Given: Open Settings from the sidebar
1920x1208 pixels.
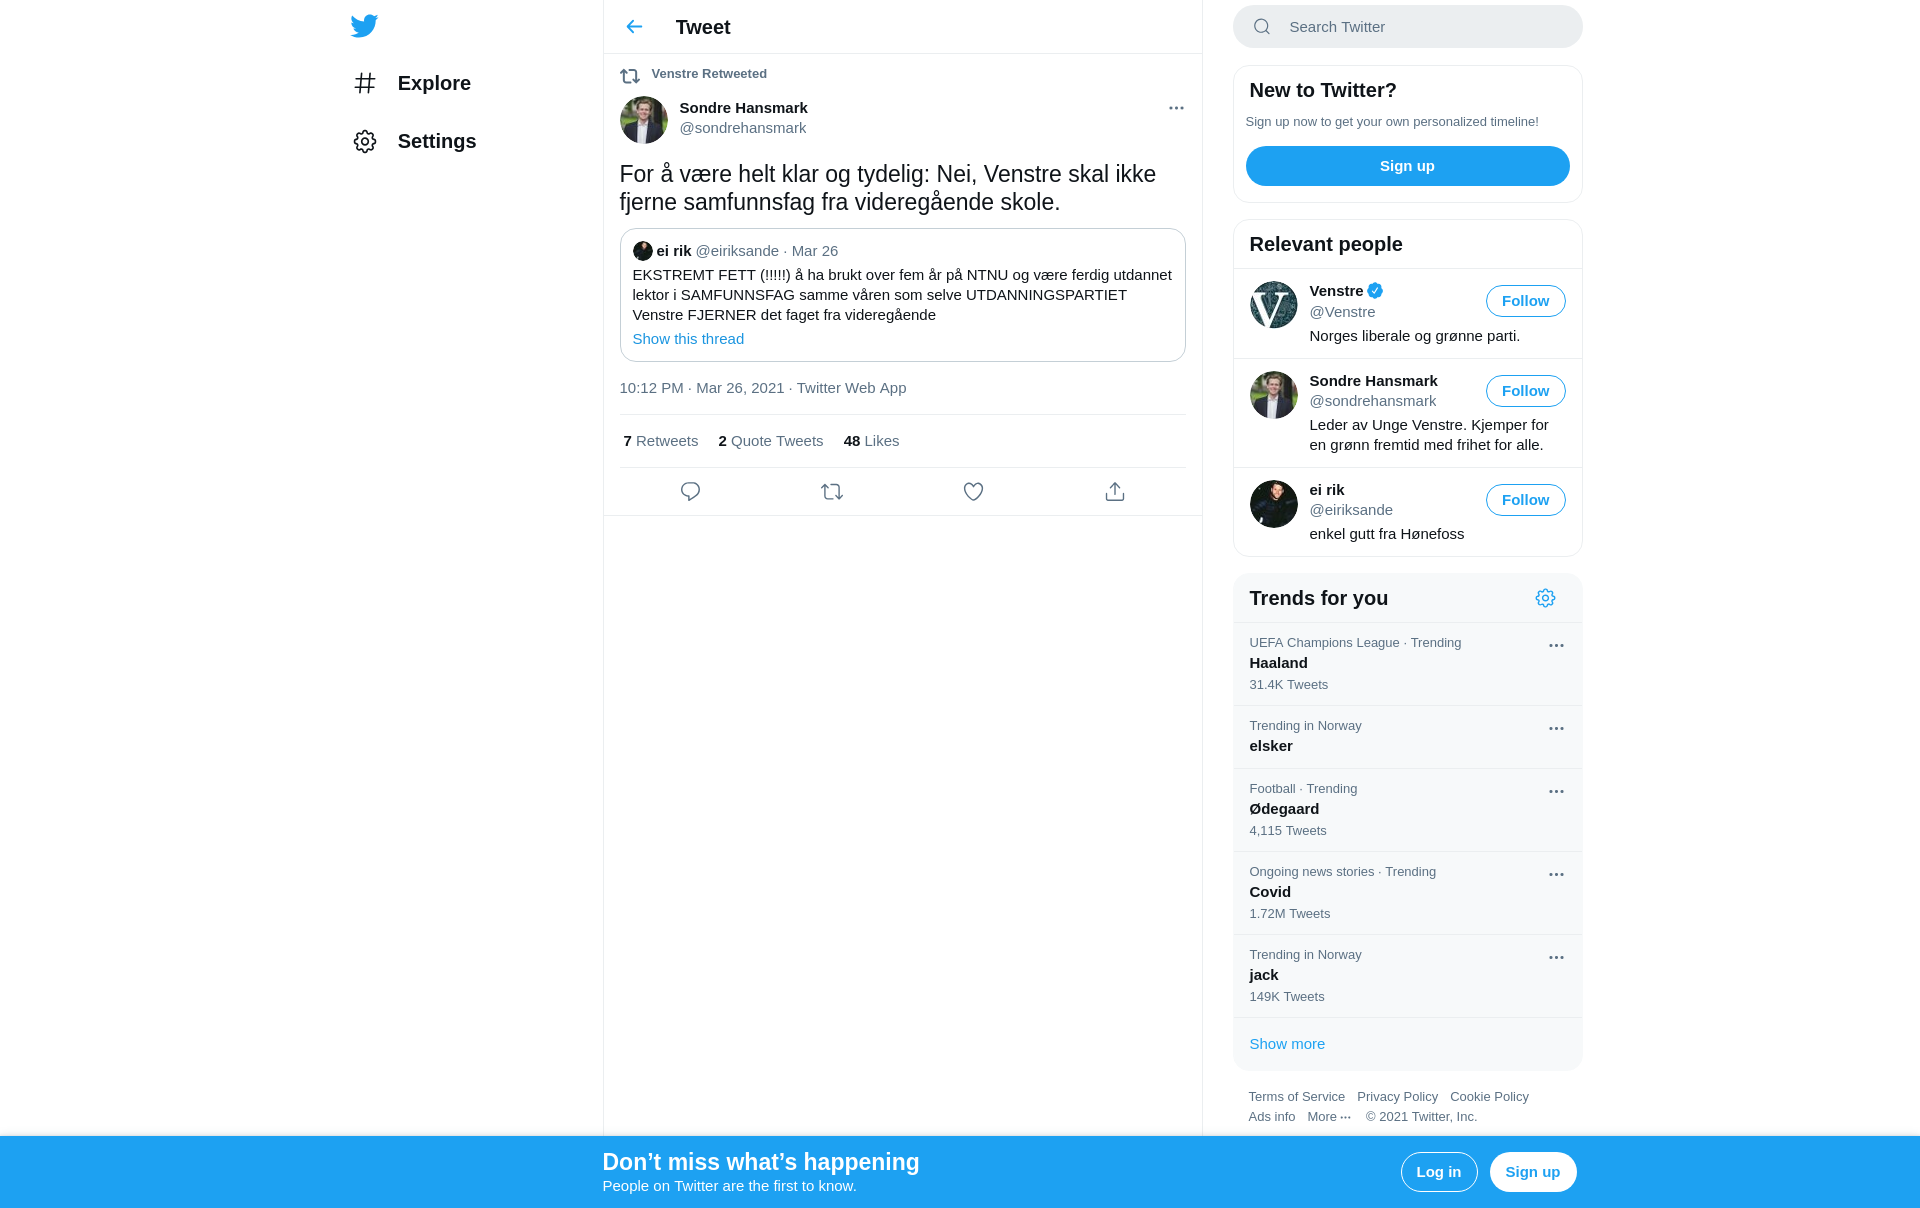Looking at the screenshot, I should click(x=415, y=141).
